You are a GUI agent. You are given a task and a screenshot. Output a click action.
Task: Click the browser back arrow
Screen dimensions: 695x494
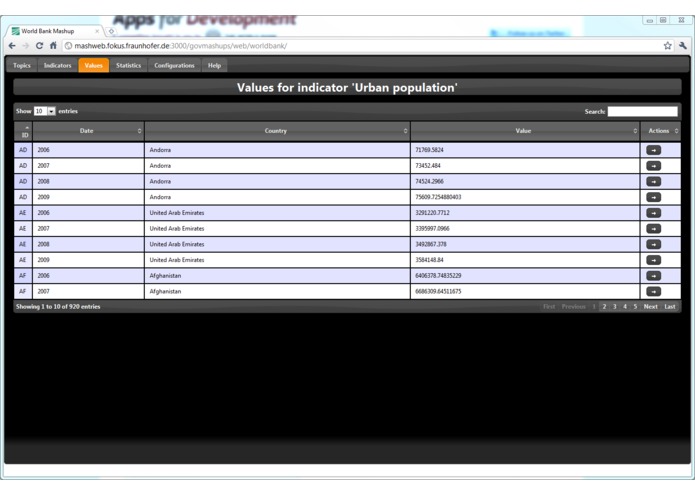pos(12,46)
